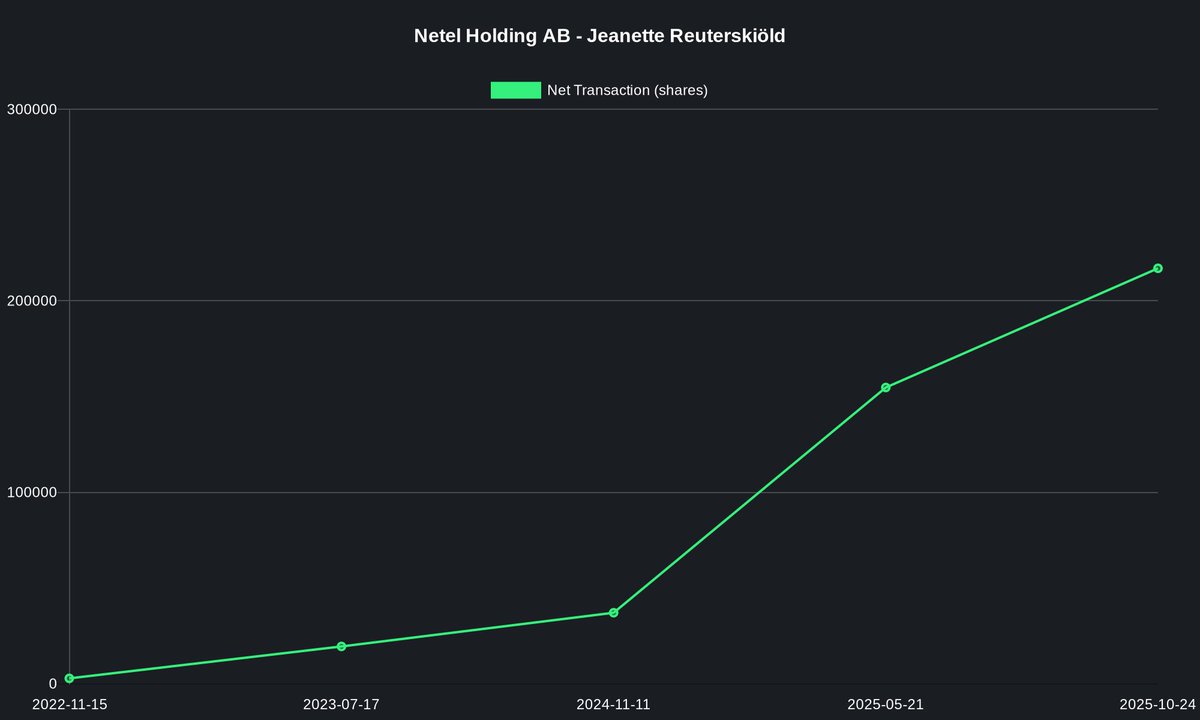Select the data point at 2022-11-15
1200x720 pixels.
coord(69,678)
